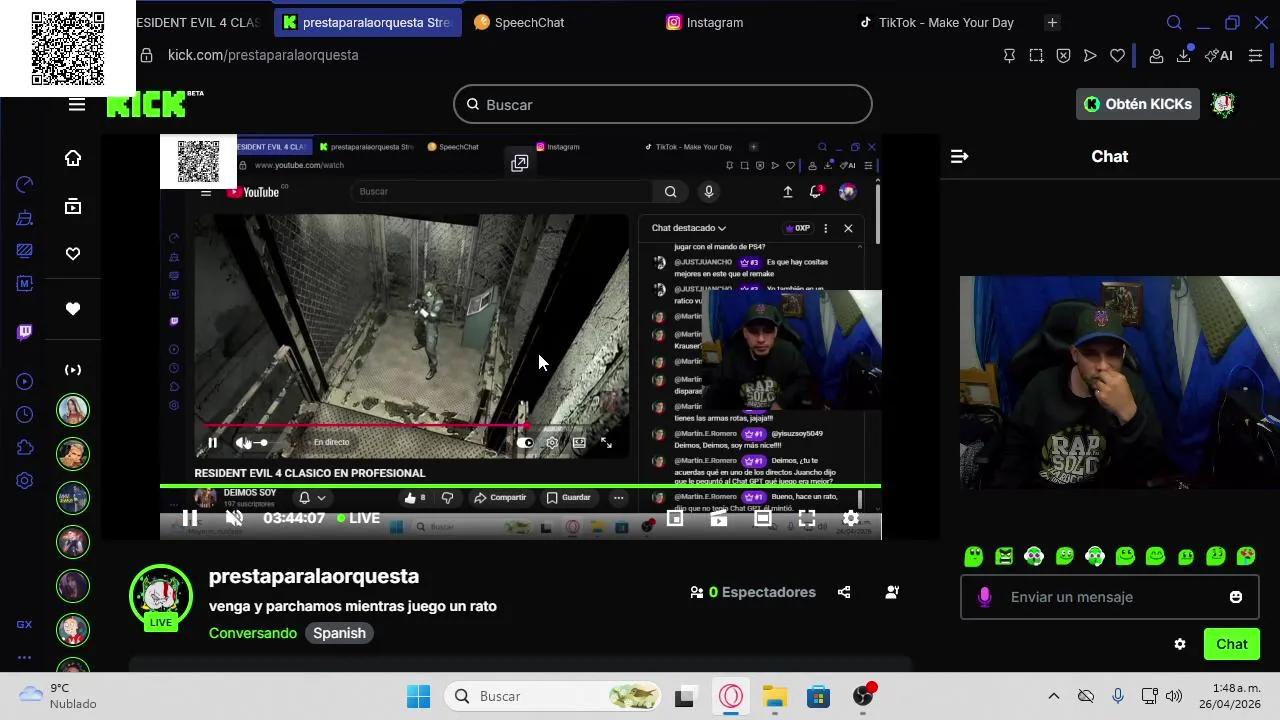Viewport: 1280px width, 720px height.
Task: Follow the channel with the add-user icon
Action: pos(892,592)
